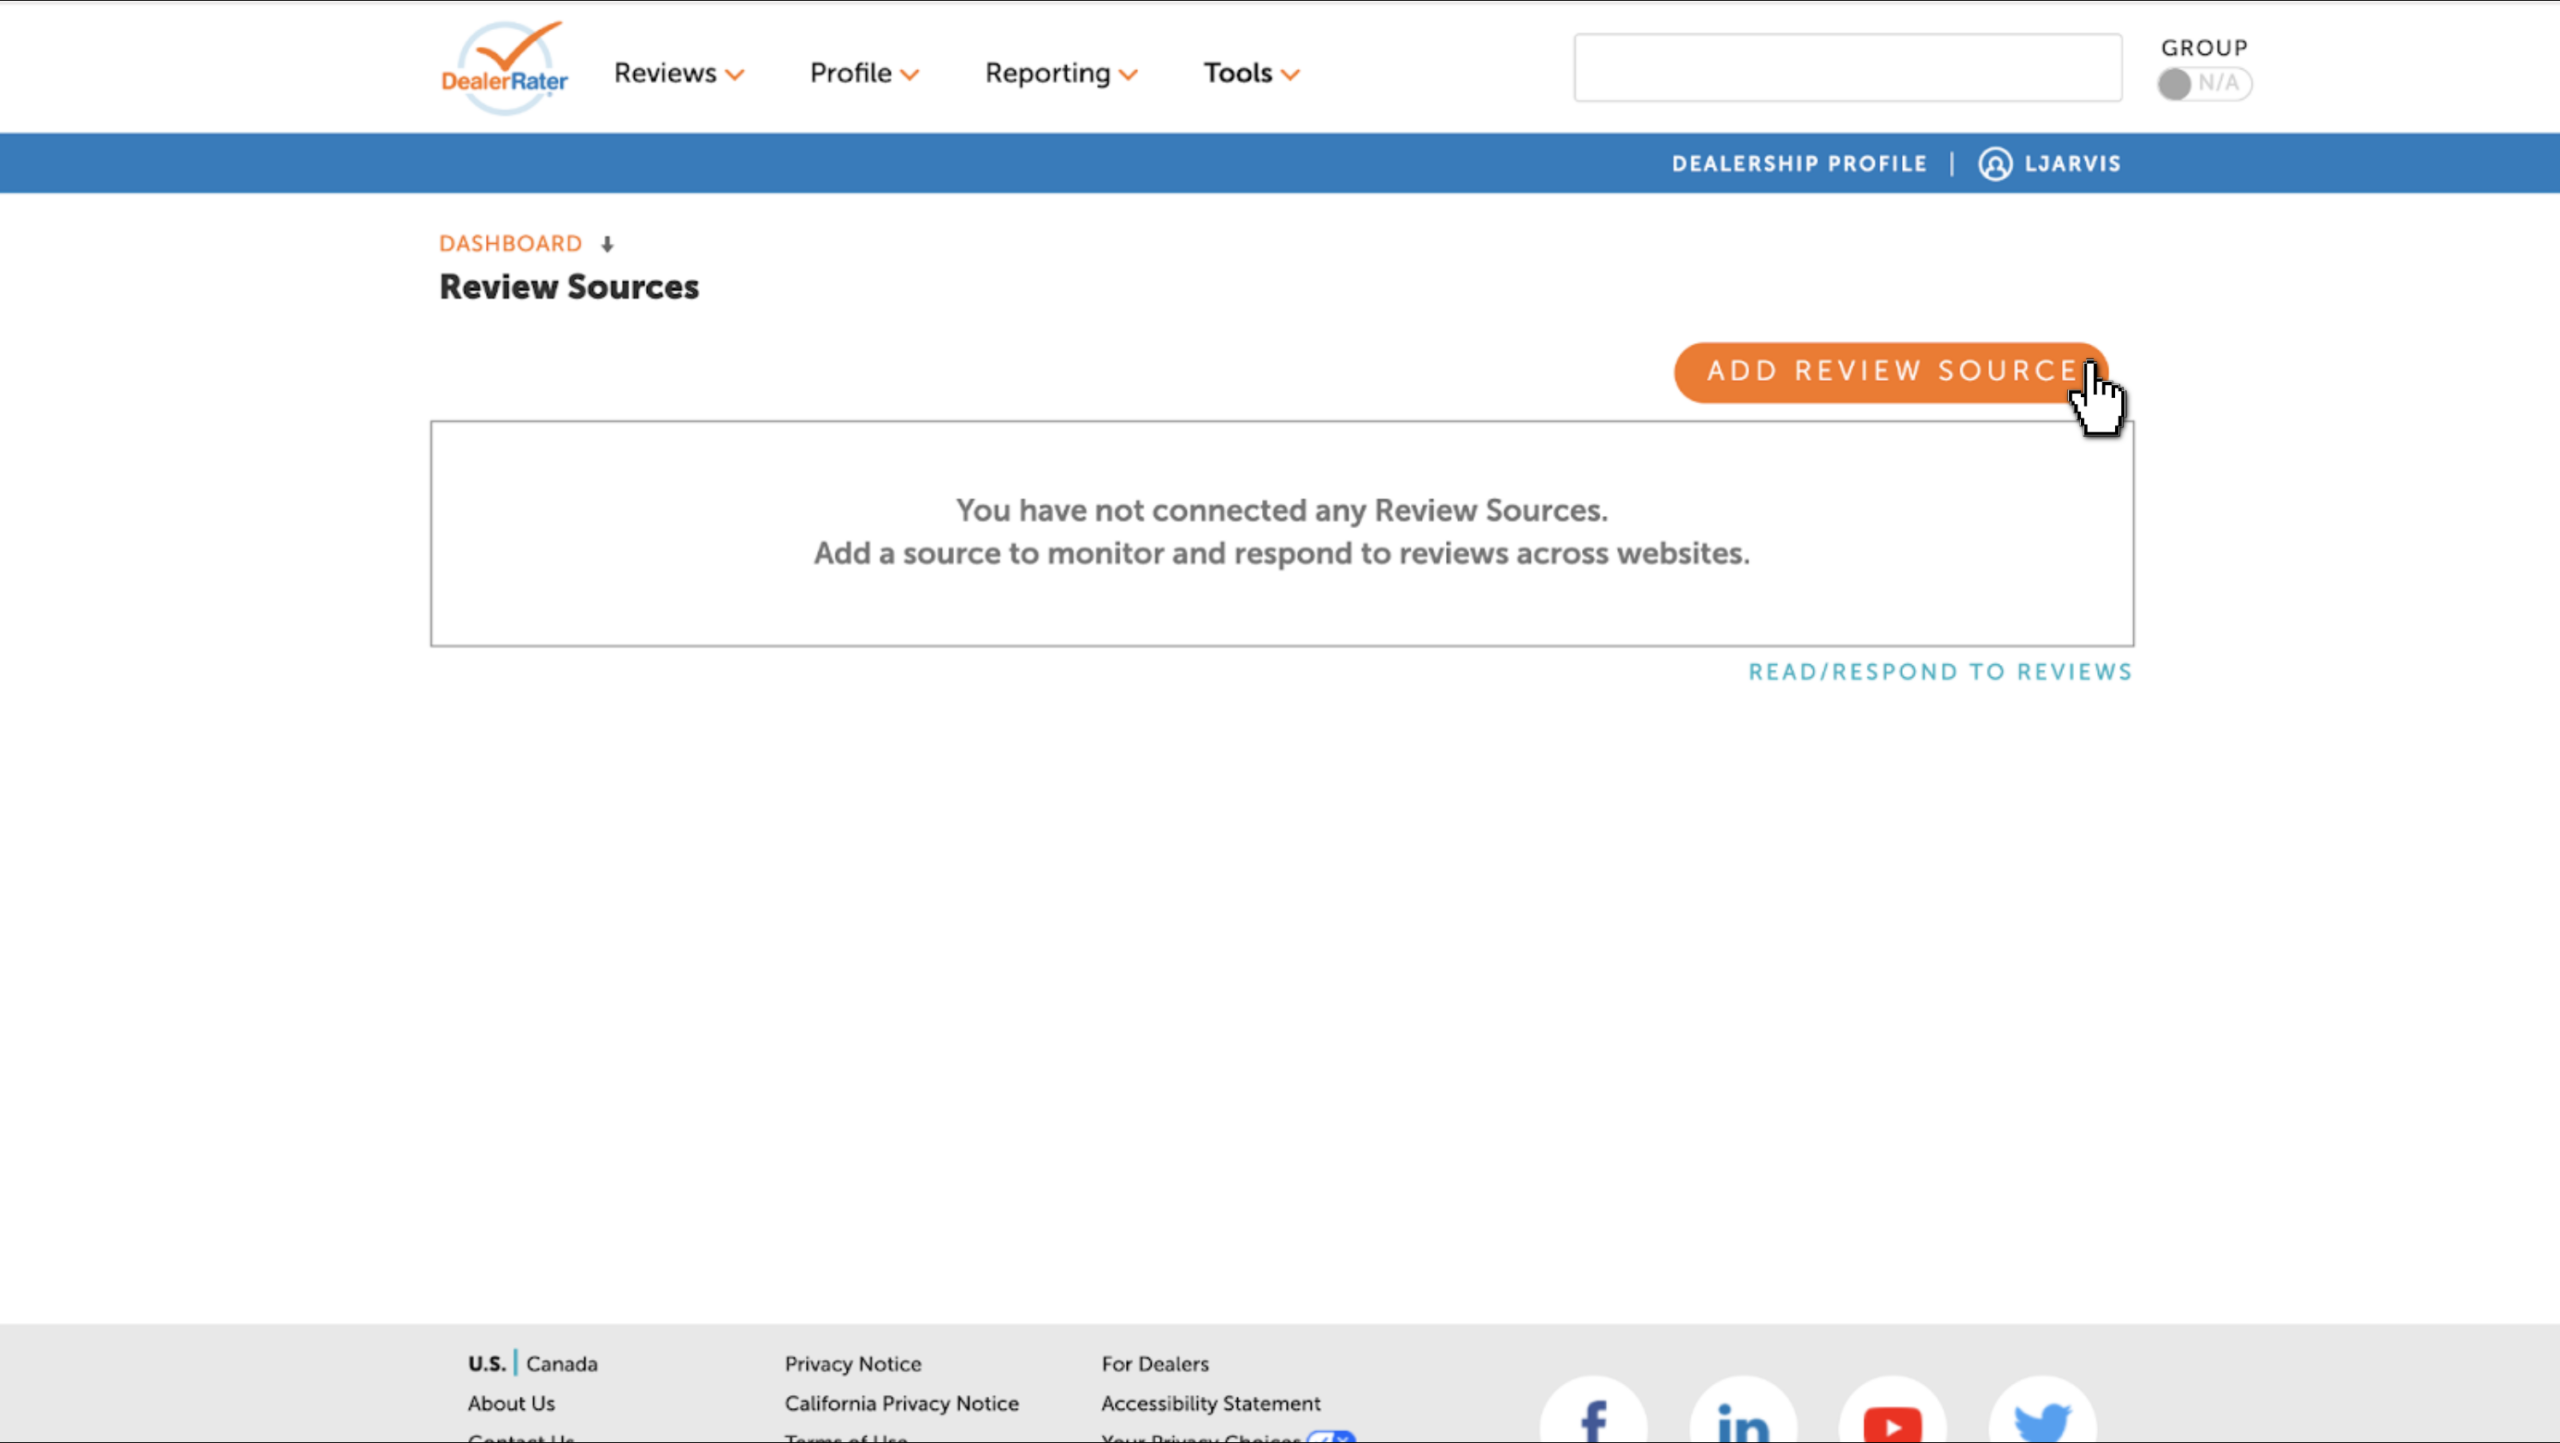This screenshot has height=1443, width=2560.
Task: Click the arrow icon beside Dashboard
Action: click(x=607, y=245)
